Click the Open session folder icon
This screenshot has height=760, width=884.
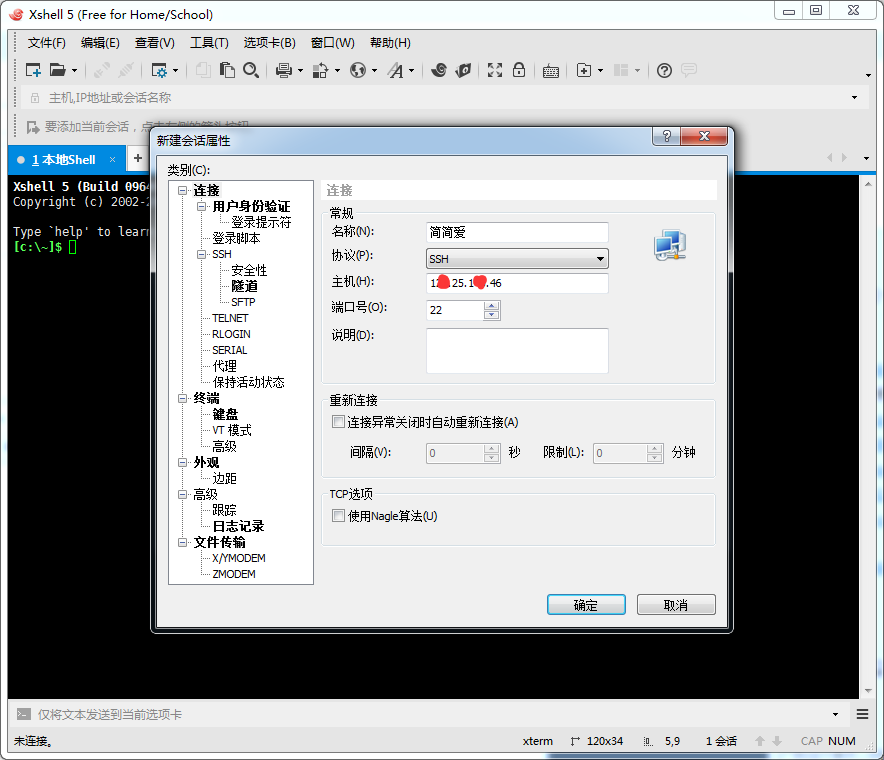[58, 70]
